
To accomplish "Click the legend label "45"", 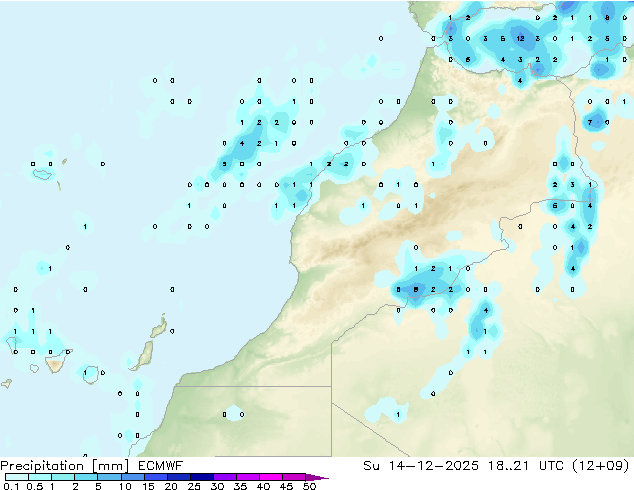I will point(286,486).
